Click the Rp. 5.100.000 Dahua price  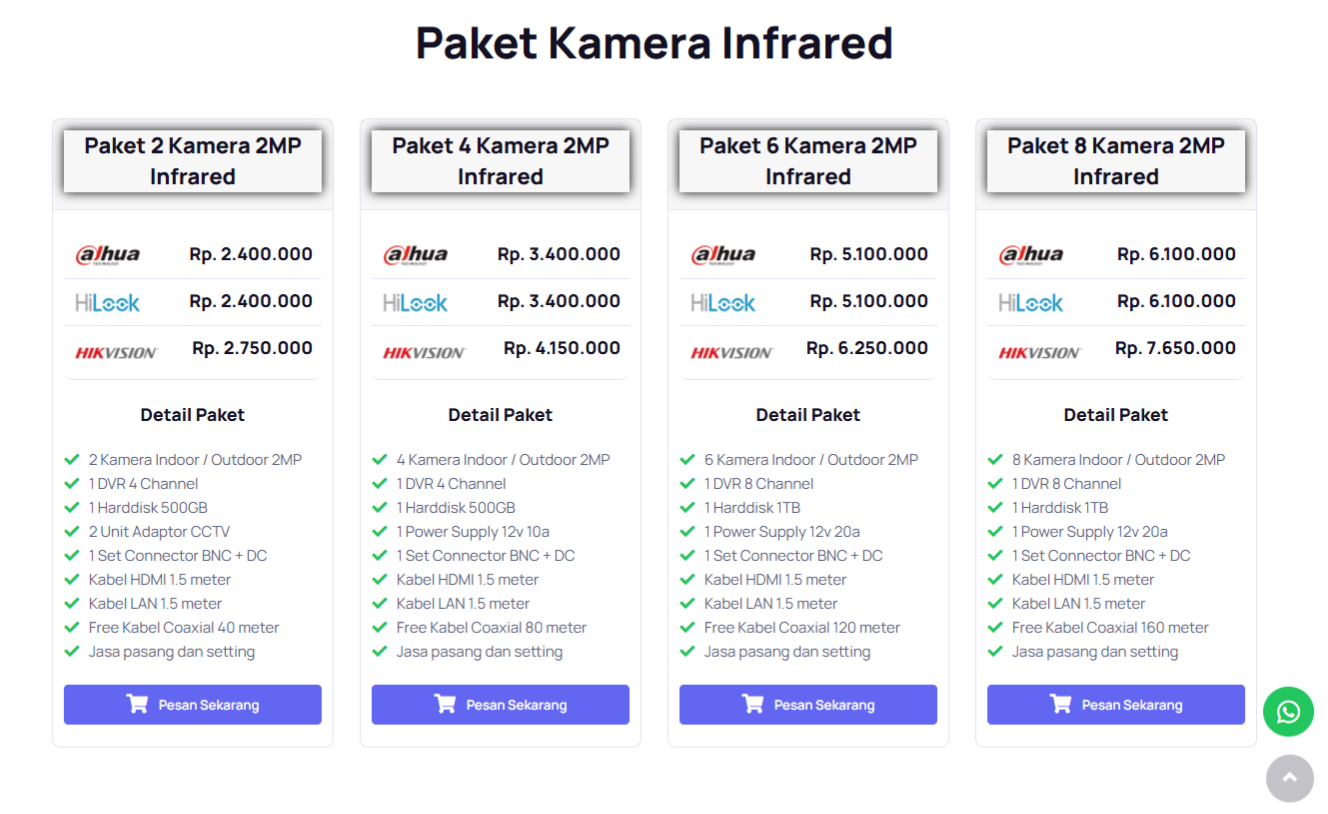(x=869, y=254)
